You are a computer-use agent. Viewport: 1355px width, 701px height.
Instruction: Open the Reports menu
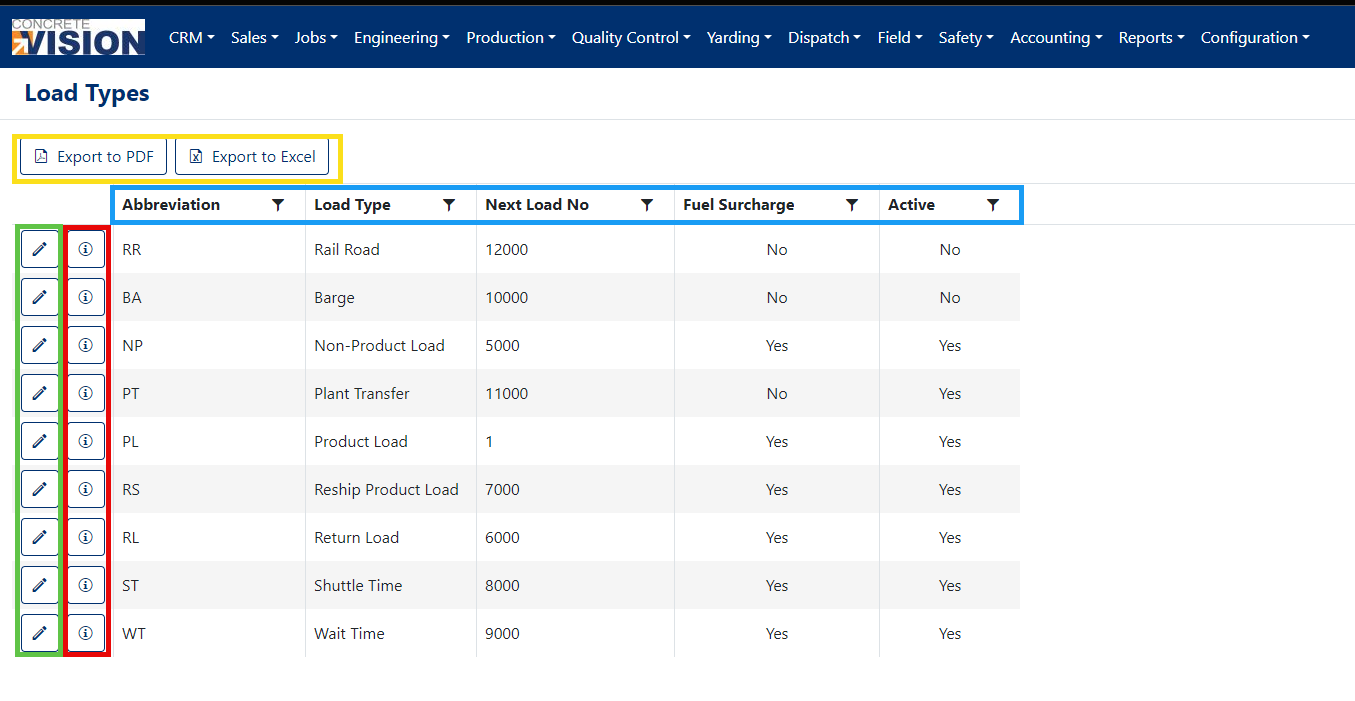pyautogui.click(x=1151, y=38)
